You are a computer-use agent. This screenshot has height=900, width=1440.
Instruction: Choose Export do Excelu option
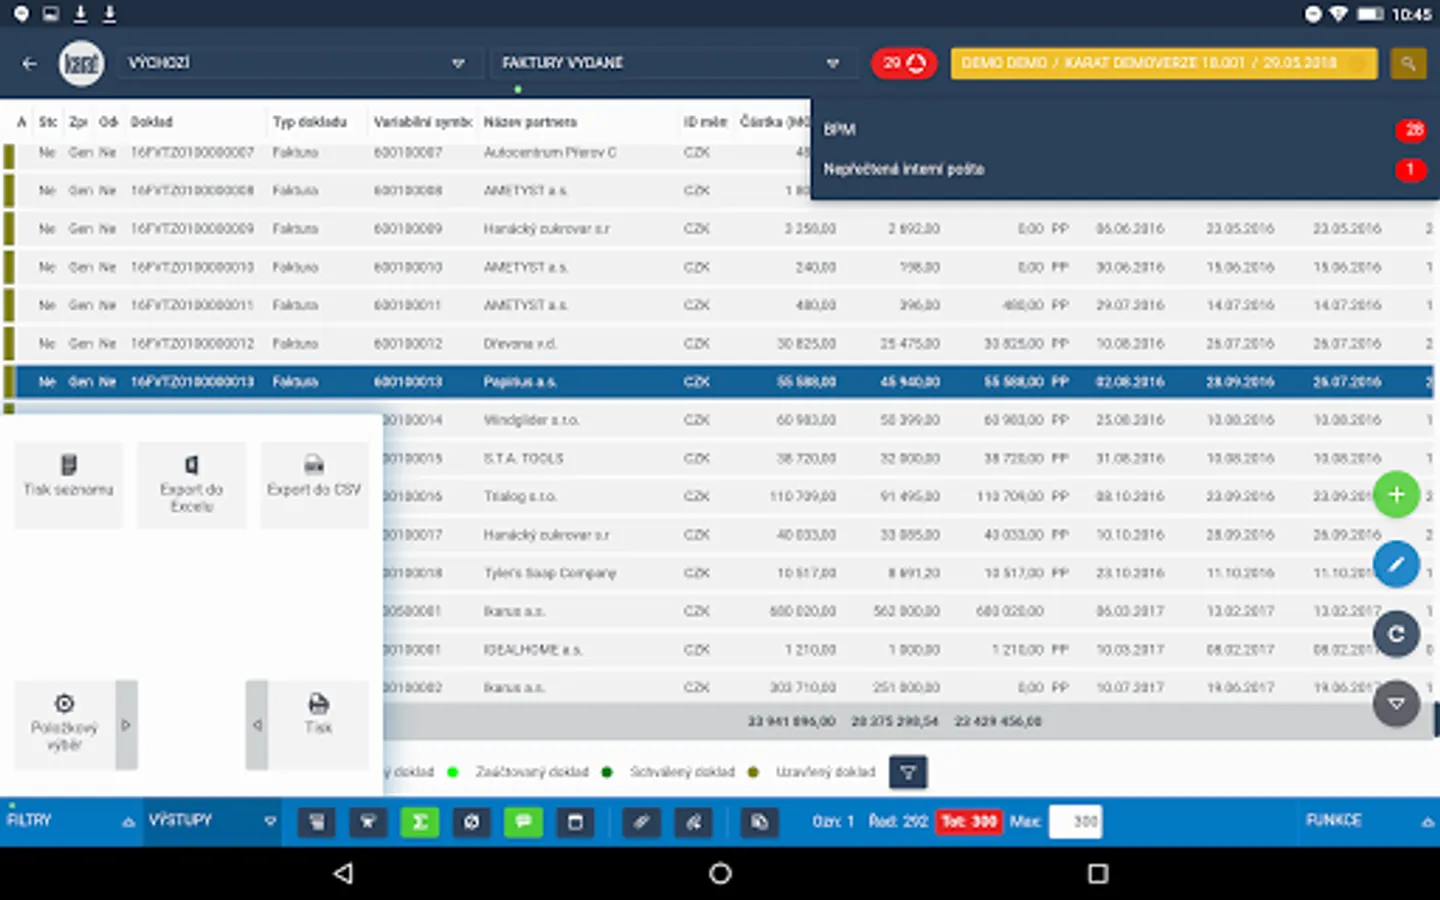(191, 485)
